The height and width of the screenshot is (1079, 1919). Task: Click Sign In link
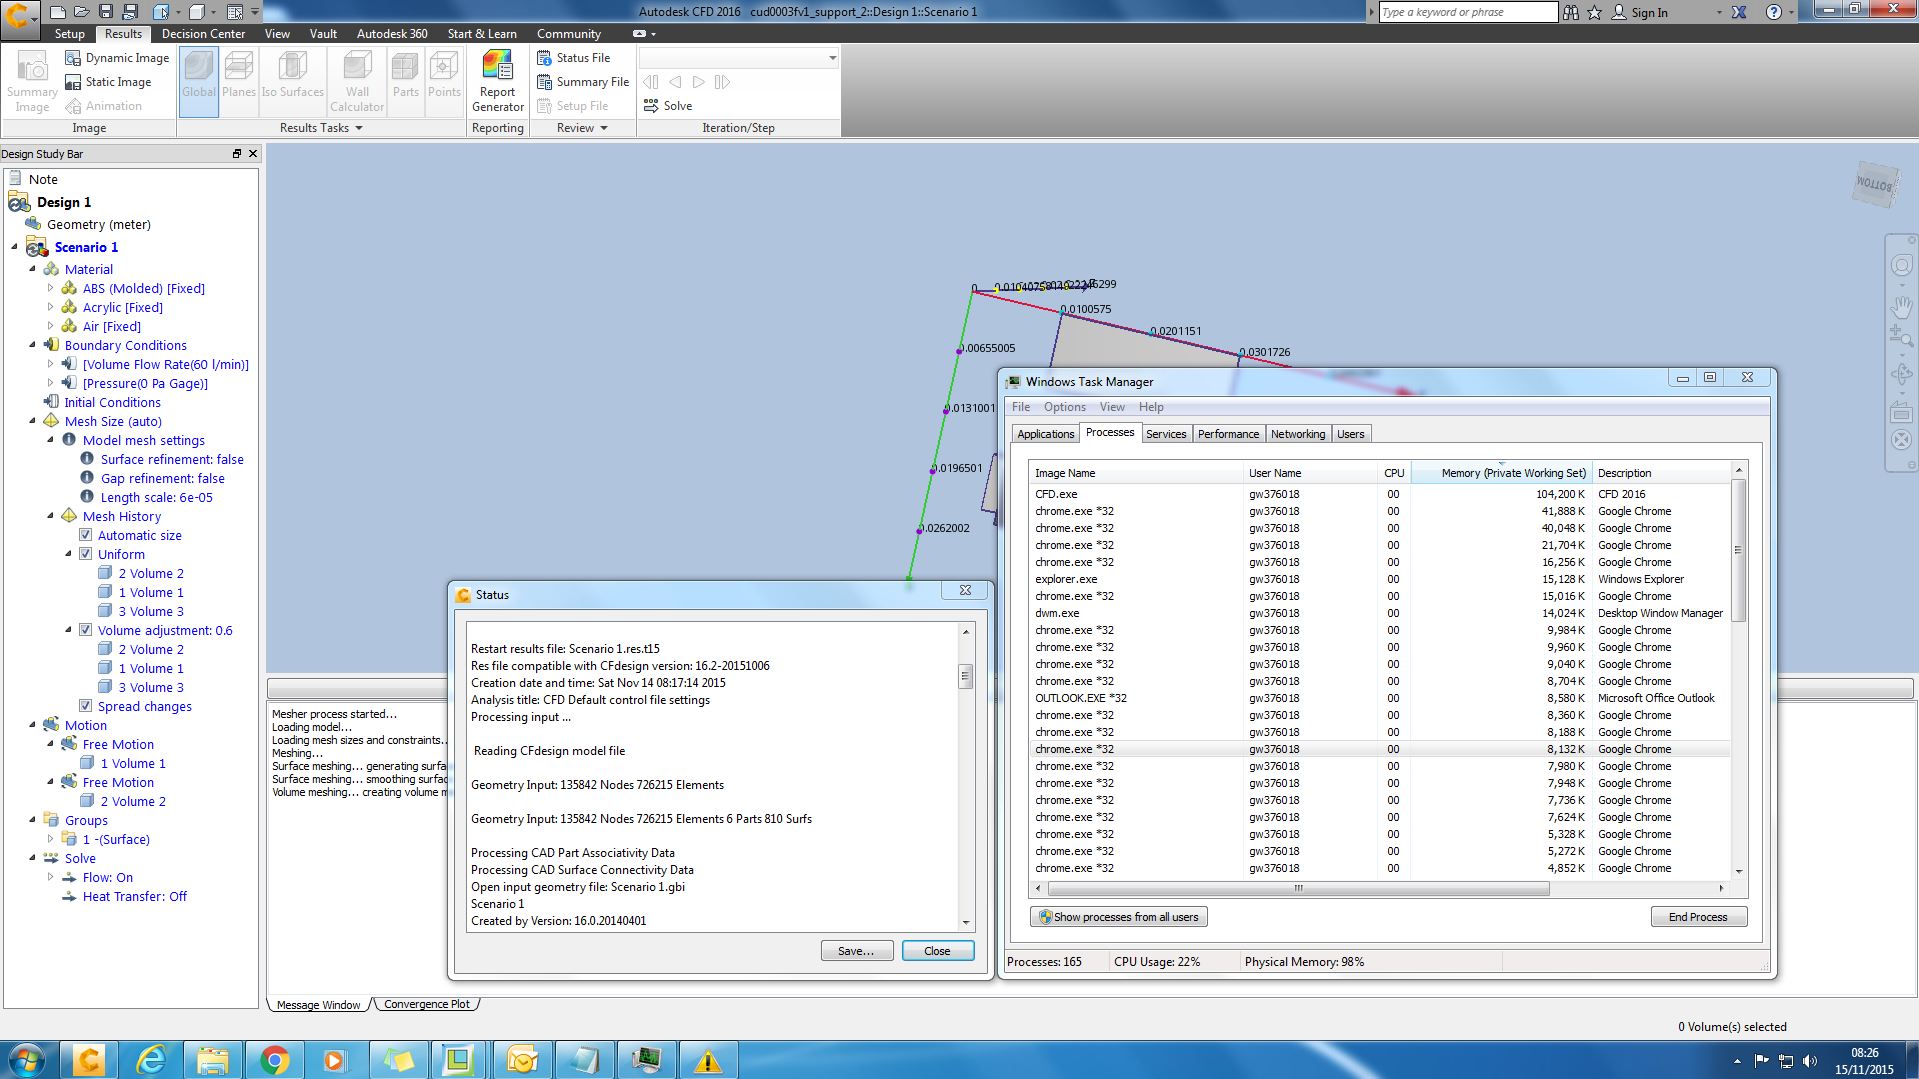point(1640,13)
